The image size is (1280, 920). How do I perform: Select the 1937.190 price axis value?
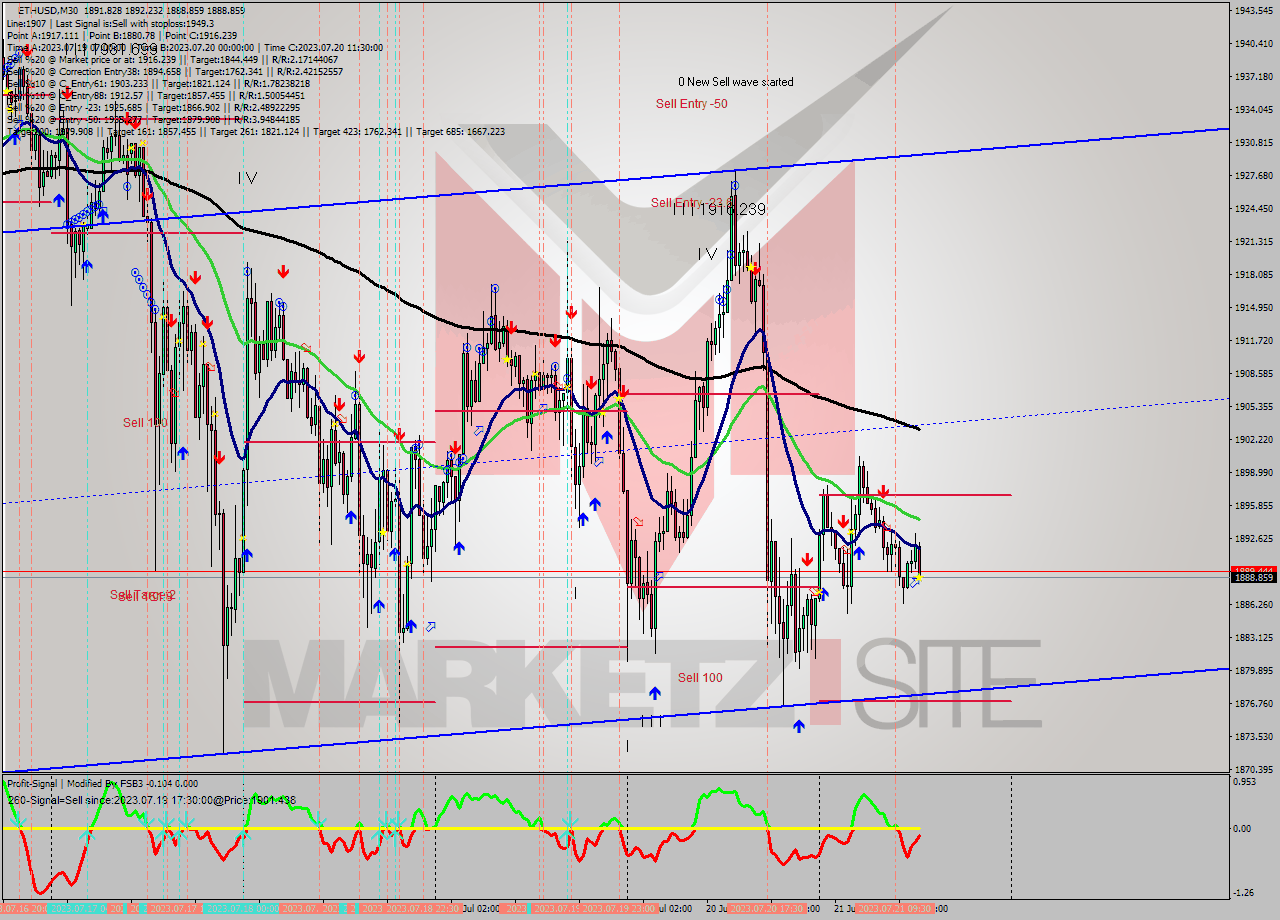click(1253, 76)
